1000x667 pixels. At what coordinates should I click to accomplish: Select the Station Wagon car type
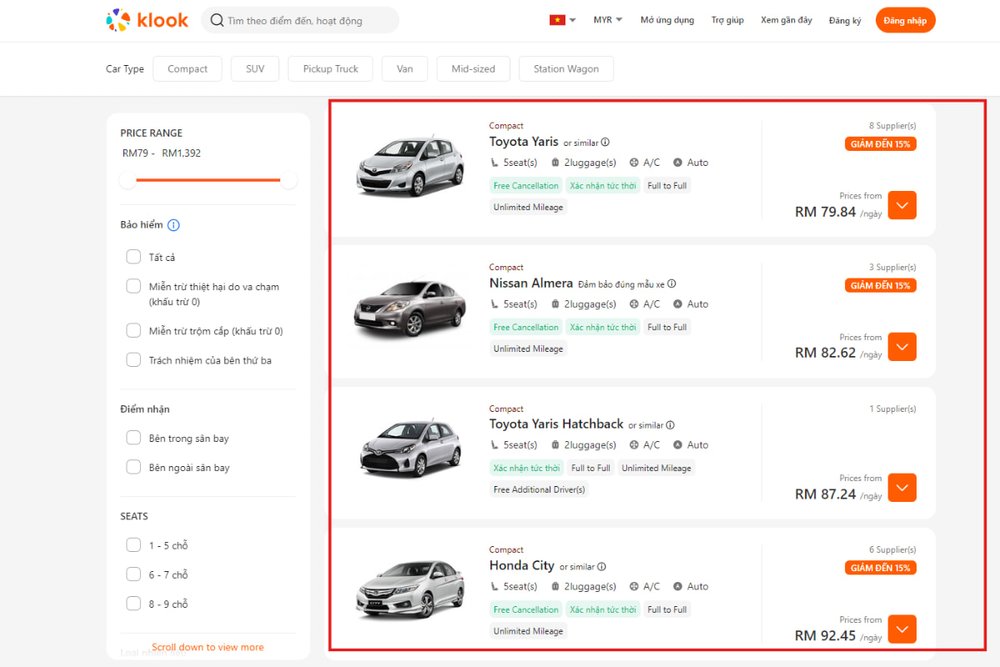(x=566, y=69)
